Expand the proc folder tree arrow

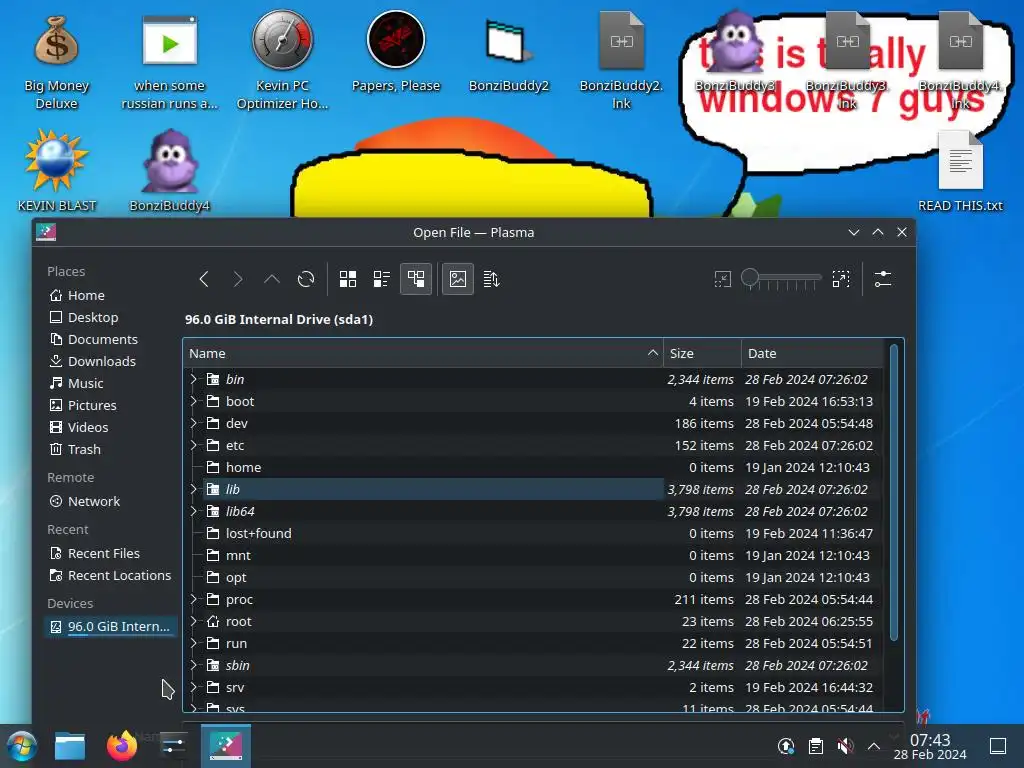(x=193, y=599)
